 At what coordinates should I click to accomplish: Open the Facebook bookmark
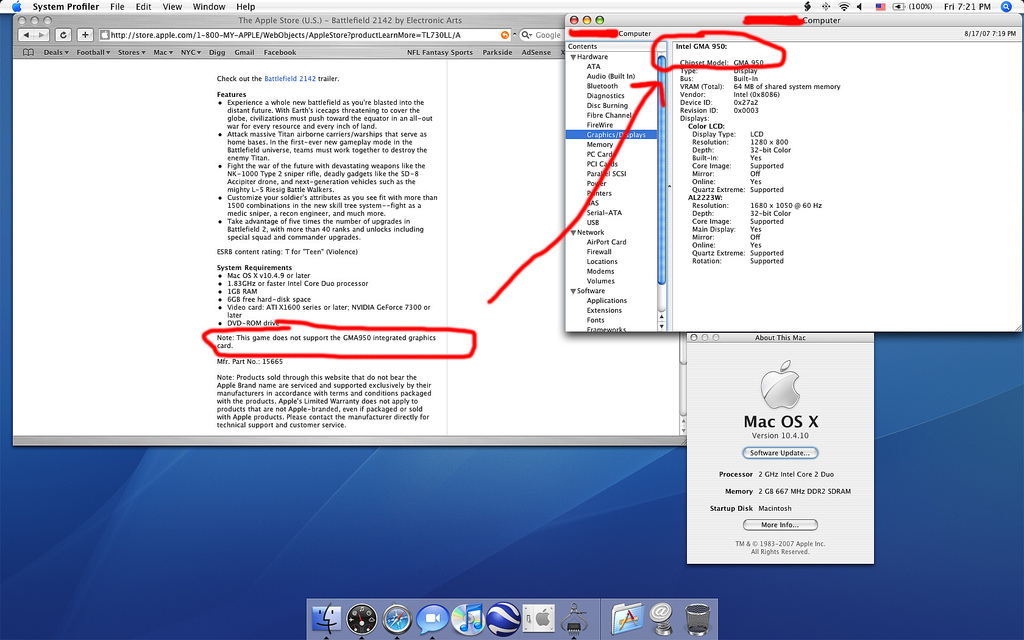280,52
